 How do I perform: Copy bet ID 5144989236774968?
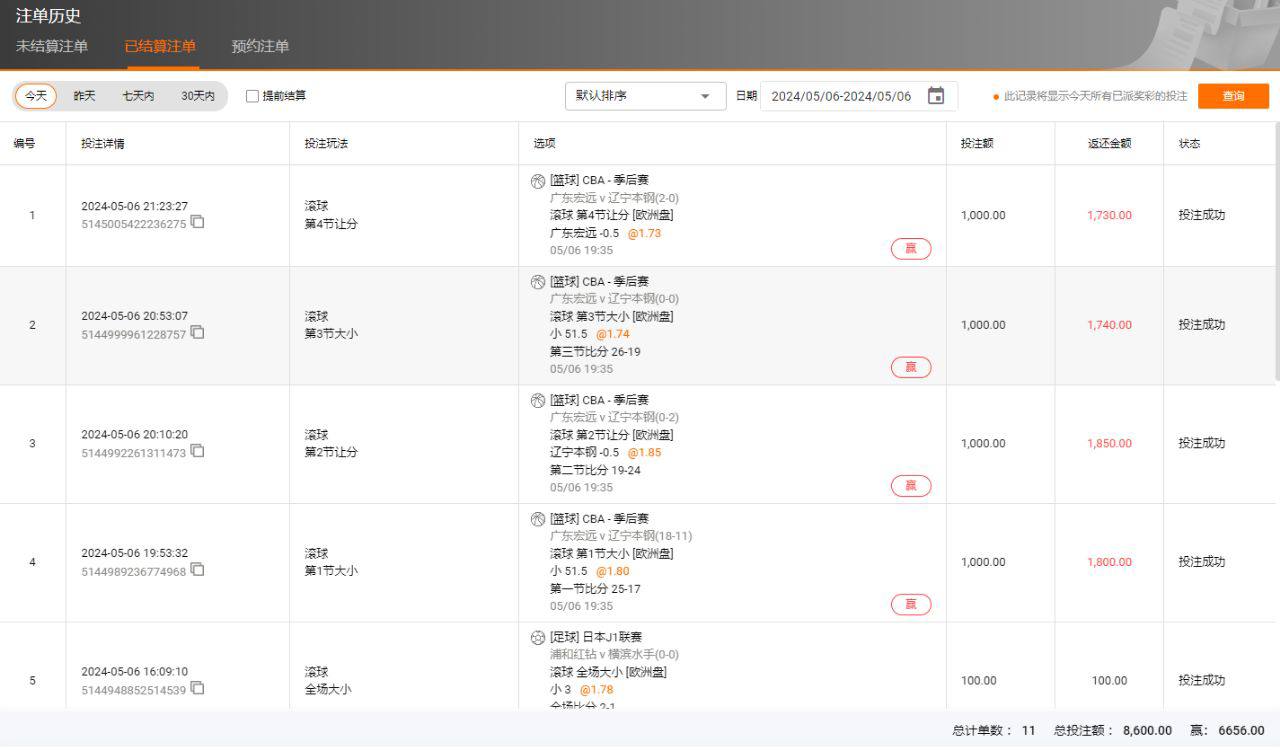pos(198,570)
